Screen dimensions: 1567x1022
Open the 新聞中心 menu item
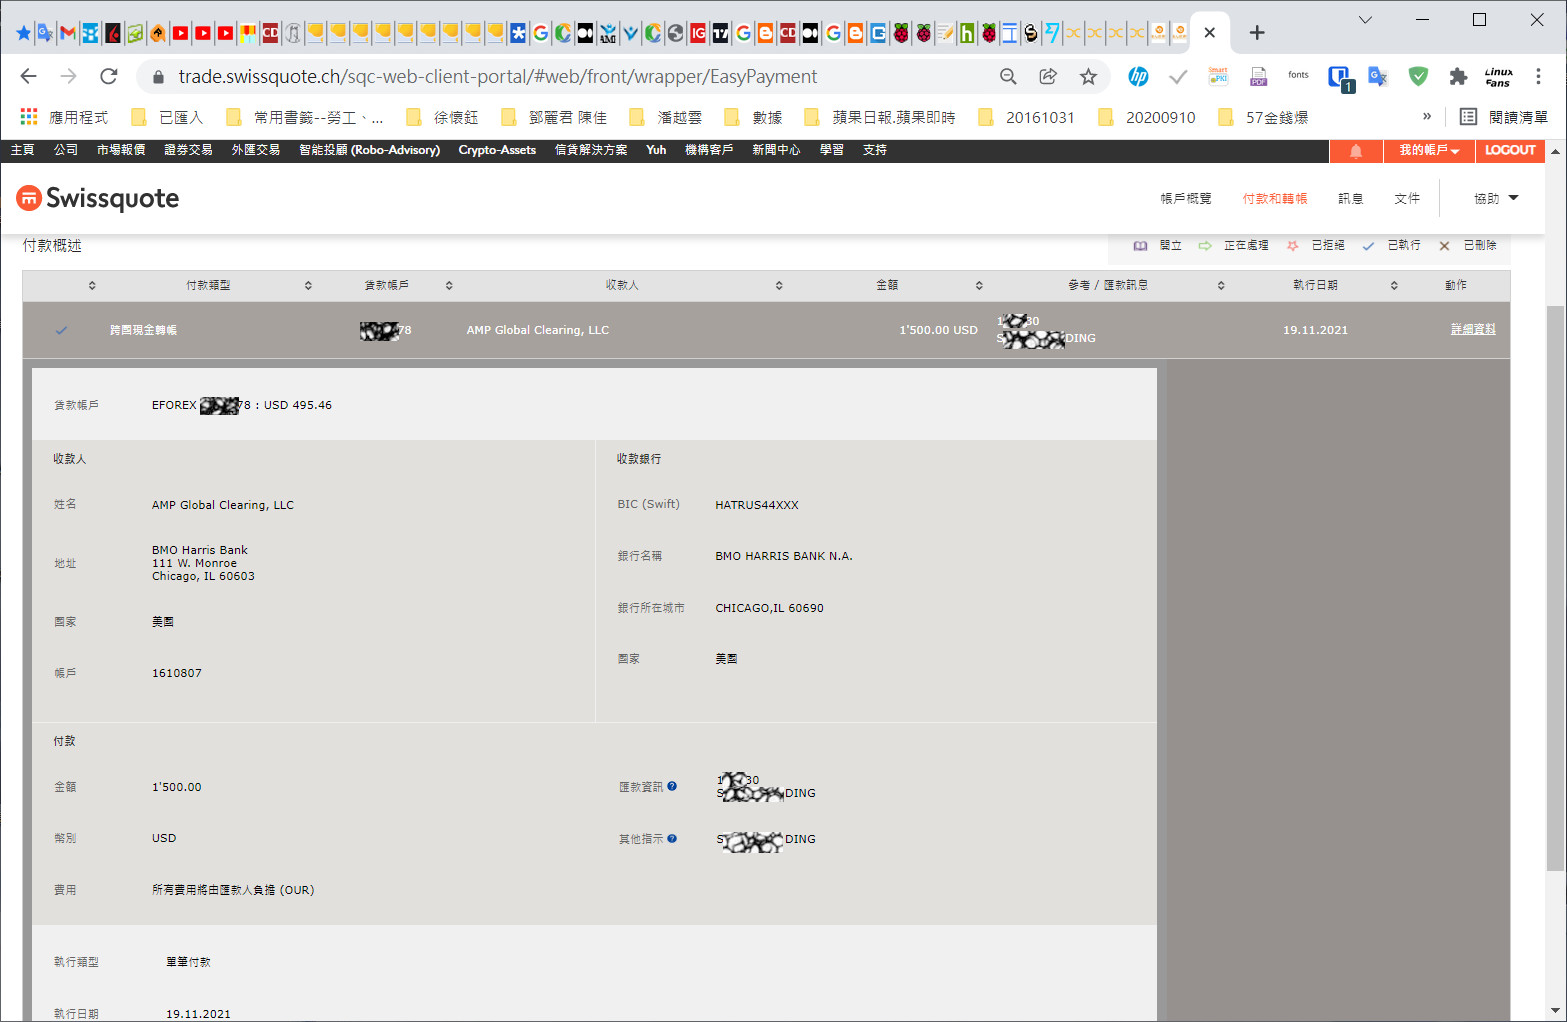click(776, 150)
